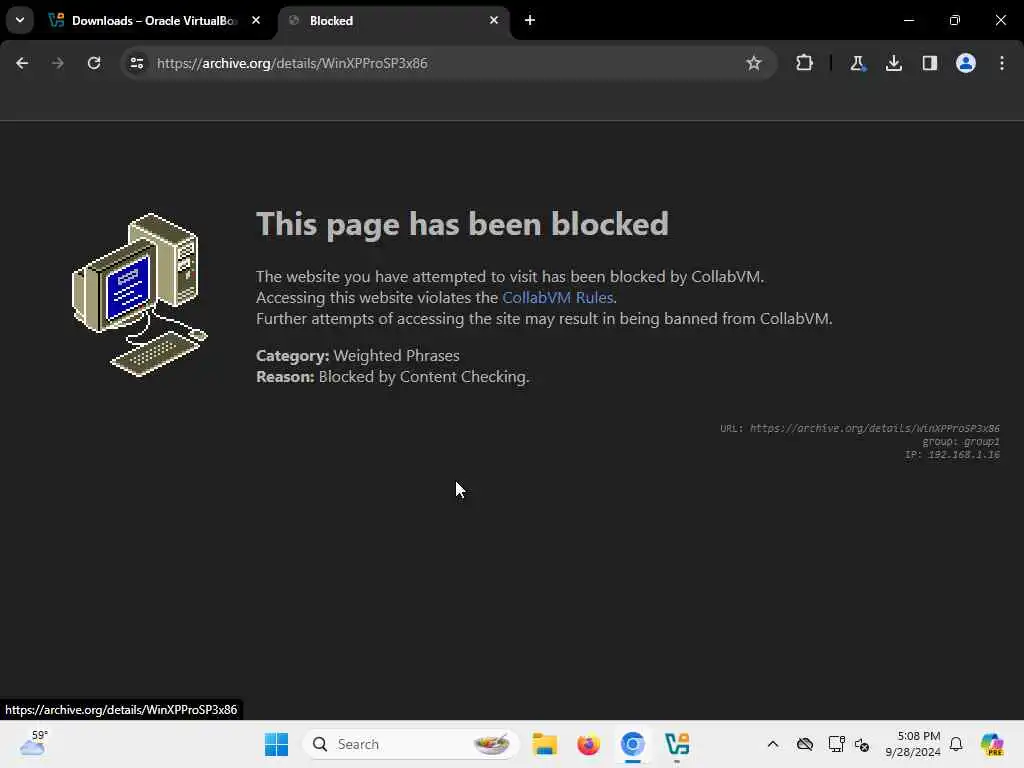Show browser downloads
Screen dimensions: 1024x768
click(893, 63)
